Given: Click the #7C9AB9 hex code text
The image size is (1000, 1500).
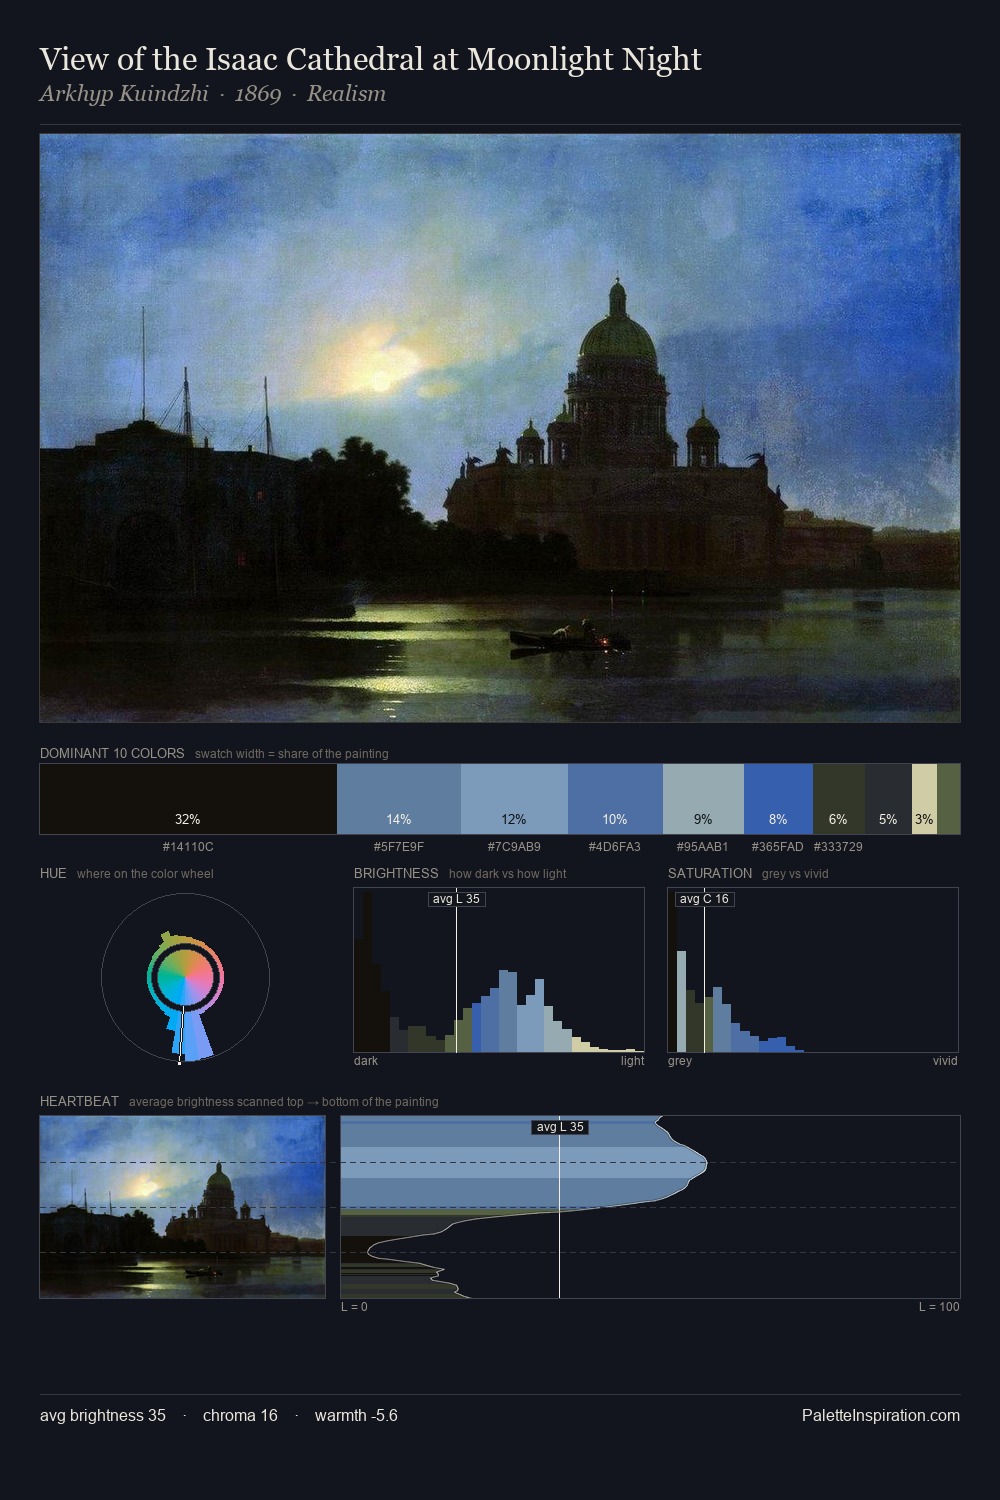Looking at the screenshot, I should point(514,847).
